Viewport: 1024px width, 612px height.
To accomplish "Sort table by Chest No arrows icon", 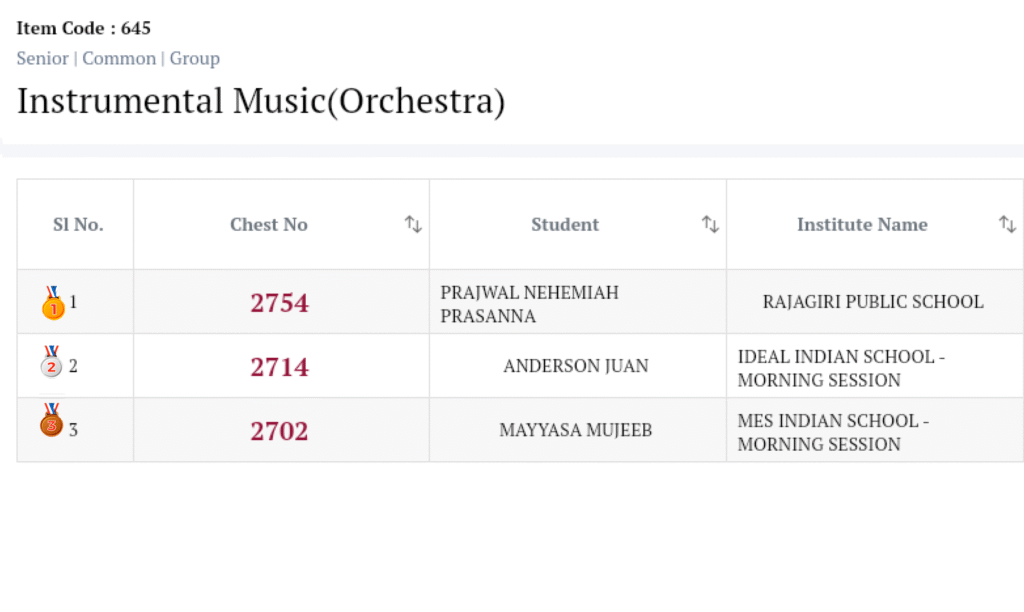I will pyautogui.click(x=413, y=224).
